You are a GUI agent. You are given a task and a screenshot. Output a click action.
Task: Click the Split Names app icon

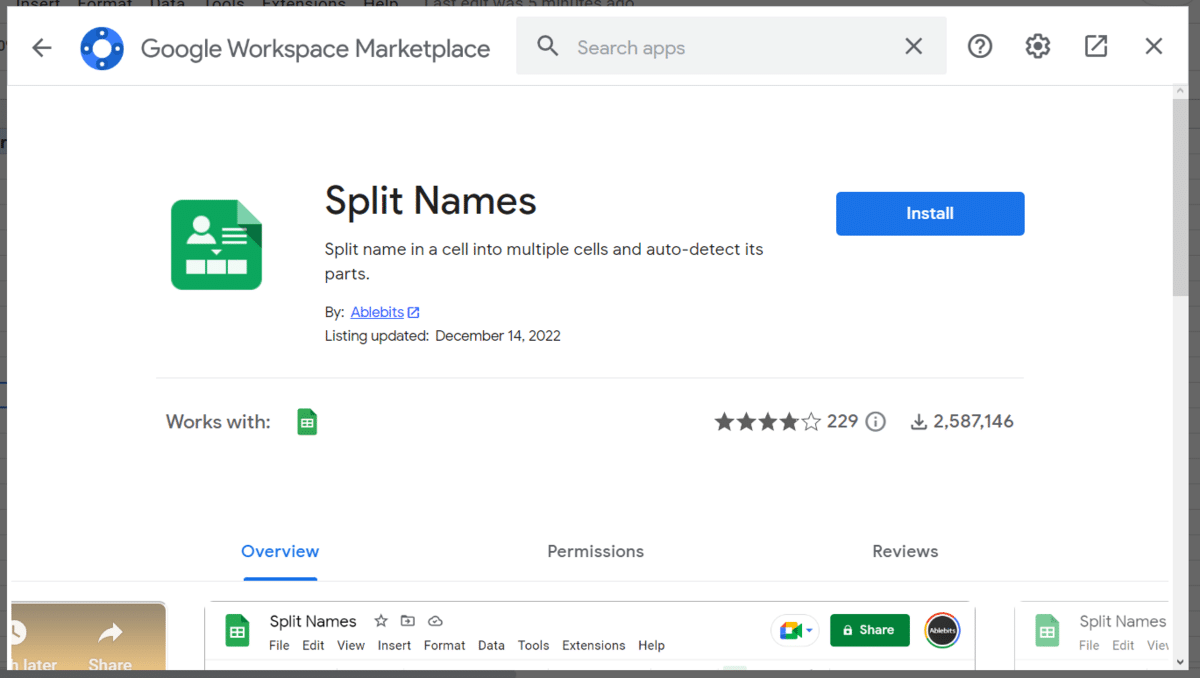pos(216,245)
